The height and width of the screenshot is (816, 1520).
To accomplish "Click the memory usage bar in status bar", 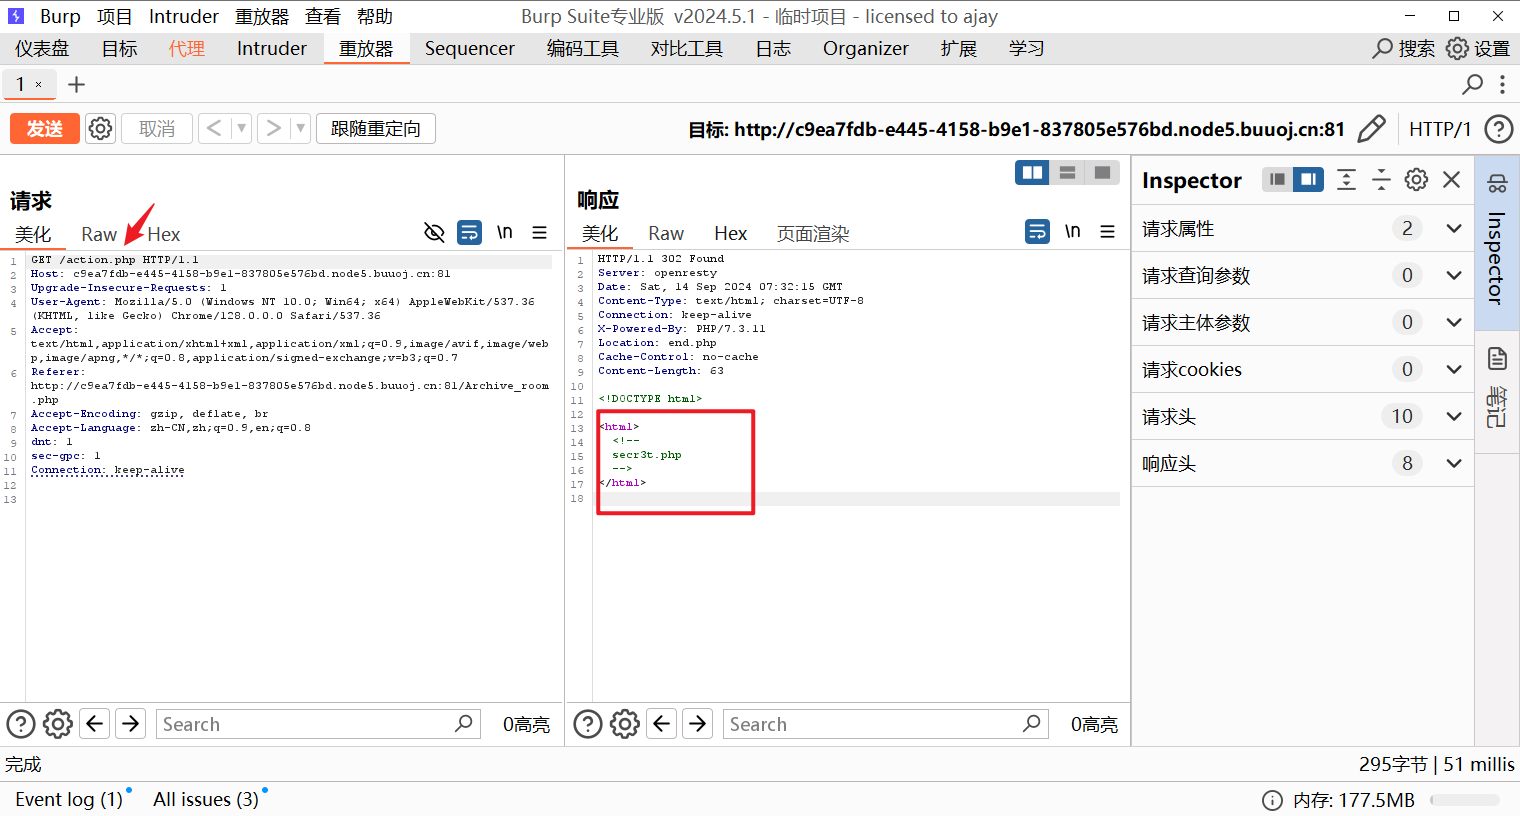I will click(1464, 800).
